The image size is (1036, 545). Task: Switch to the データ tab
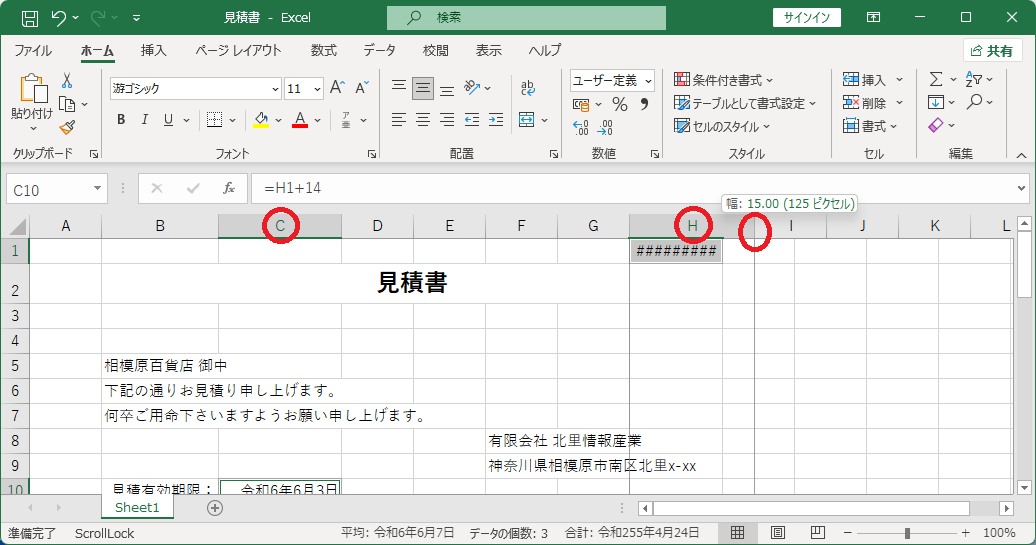click(379, 51)
